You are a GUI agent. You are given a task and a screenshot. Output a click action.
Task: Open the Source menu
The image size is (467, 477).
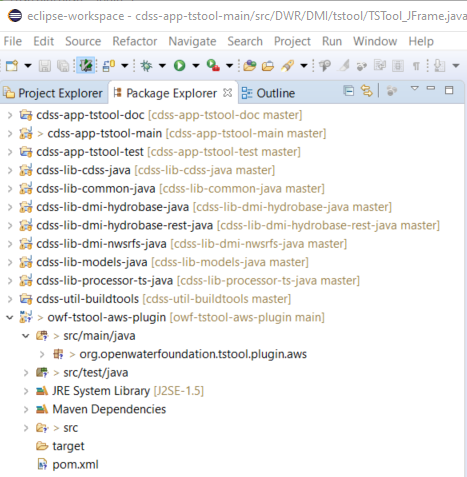coord(83,41)
